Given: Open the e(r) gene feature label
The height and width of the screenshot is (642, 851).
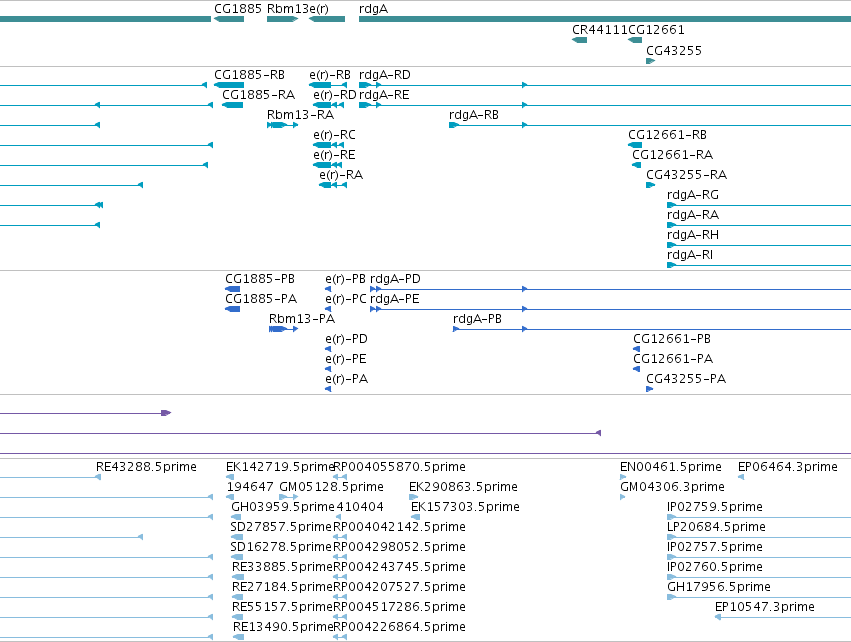Looking at the screenshot, I should click(x=319, y=9).
